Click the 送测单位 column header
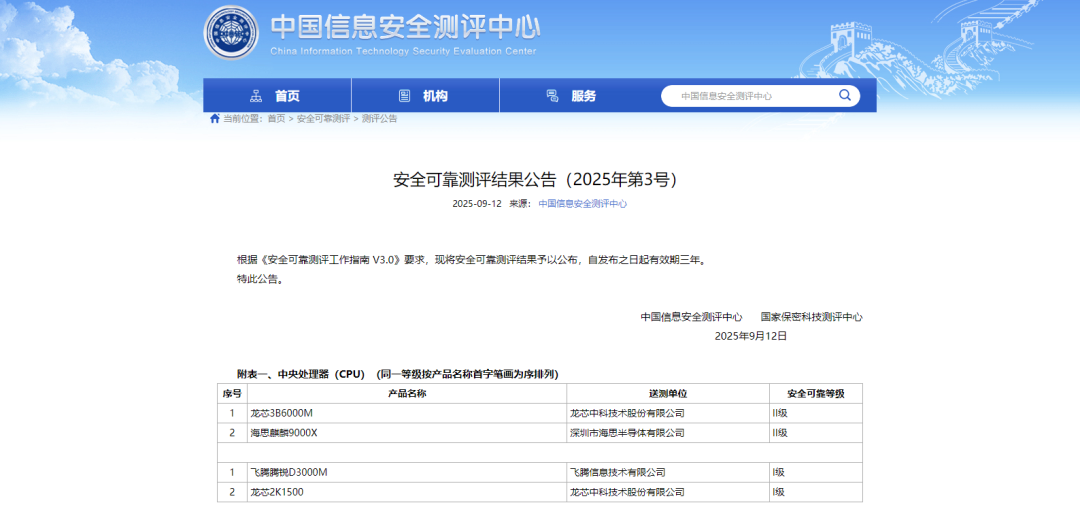The image size is (1080, 505). pyautogui.click(x=668, y=393)
